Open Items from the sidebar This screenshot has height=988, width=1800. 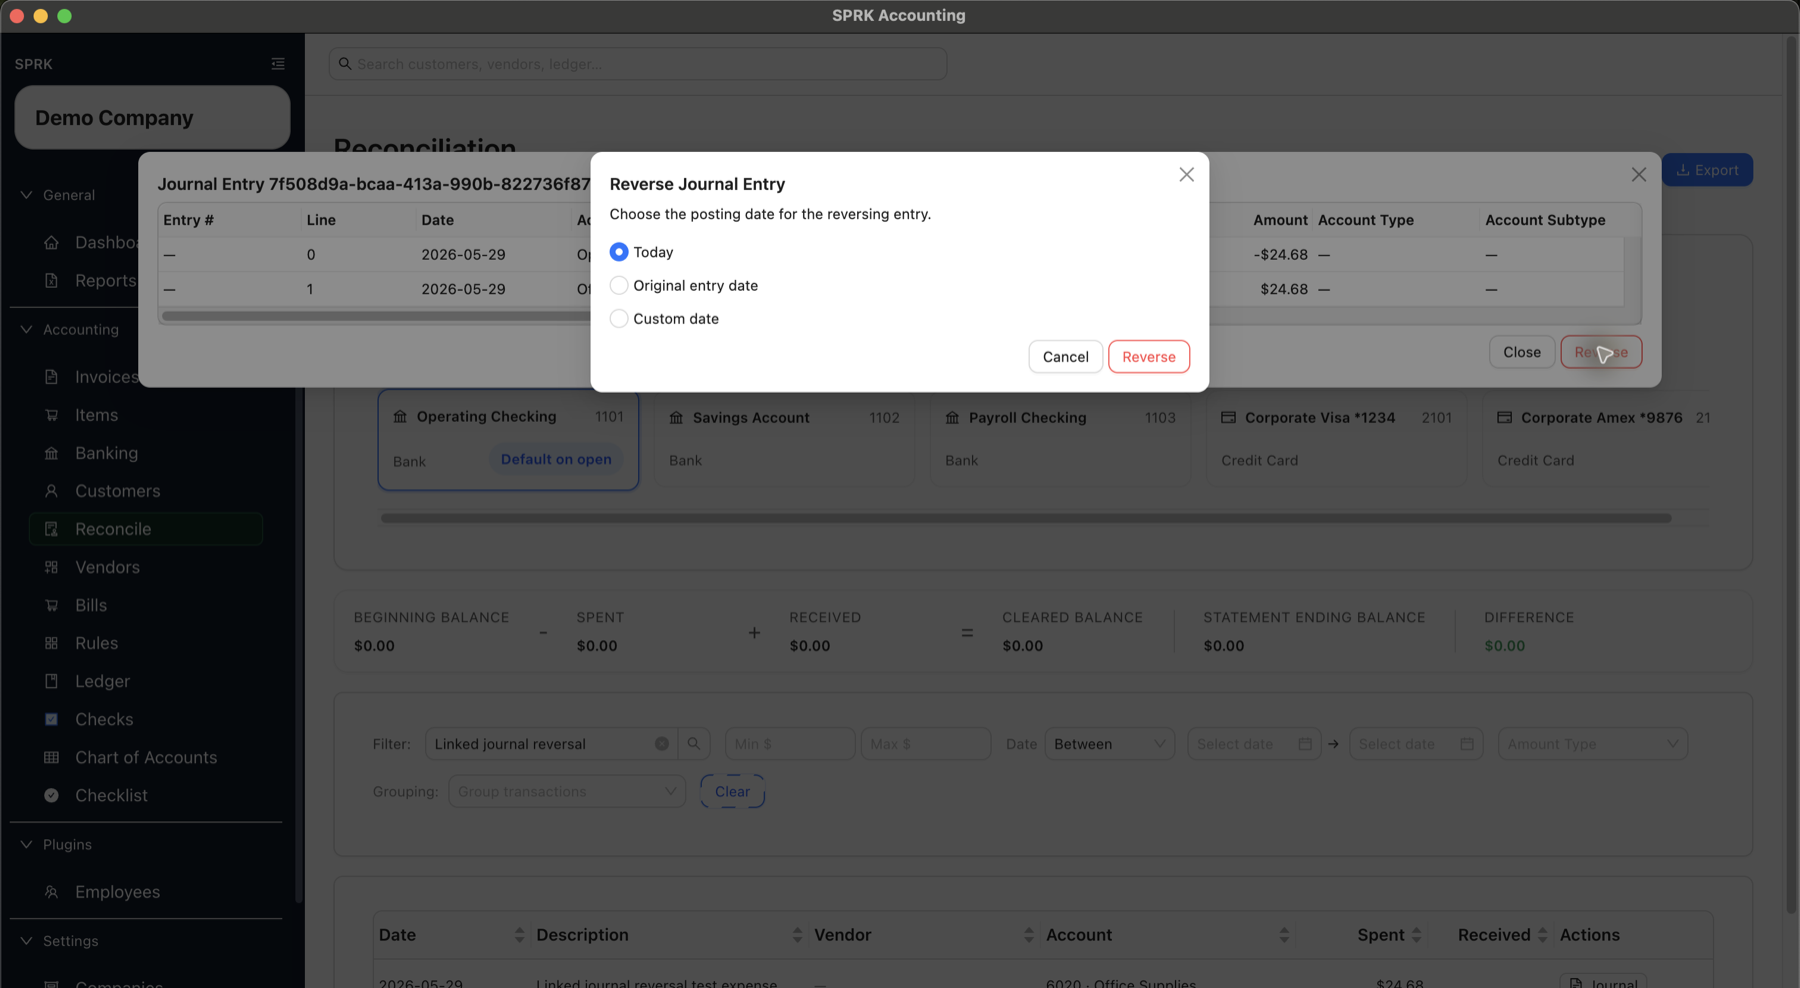tap(96, 415)
